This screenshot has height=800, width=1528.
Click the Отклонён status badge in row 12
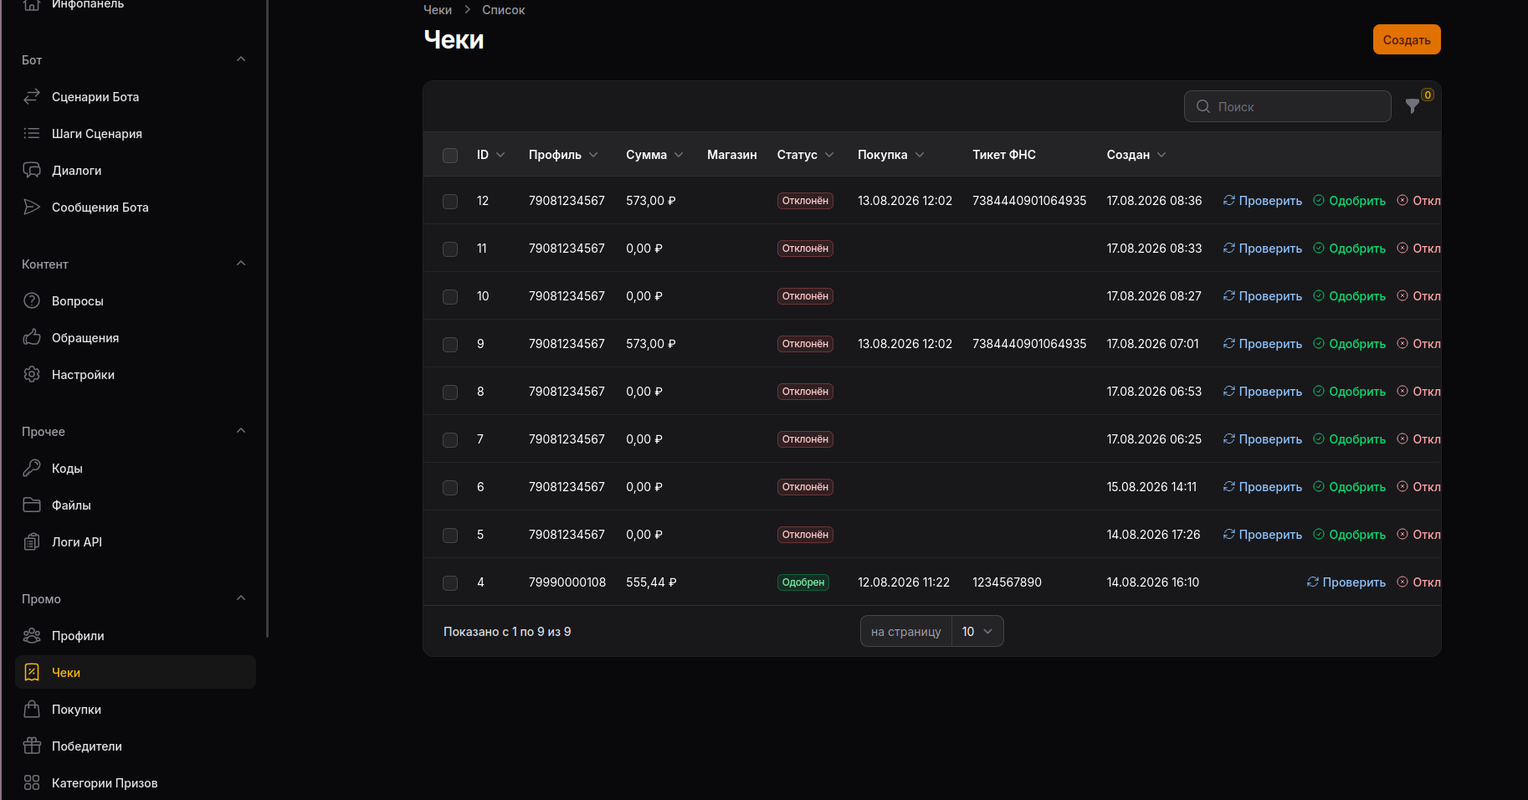tap(805, 201)
